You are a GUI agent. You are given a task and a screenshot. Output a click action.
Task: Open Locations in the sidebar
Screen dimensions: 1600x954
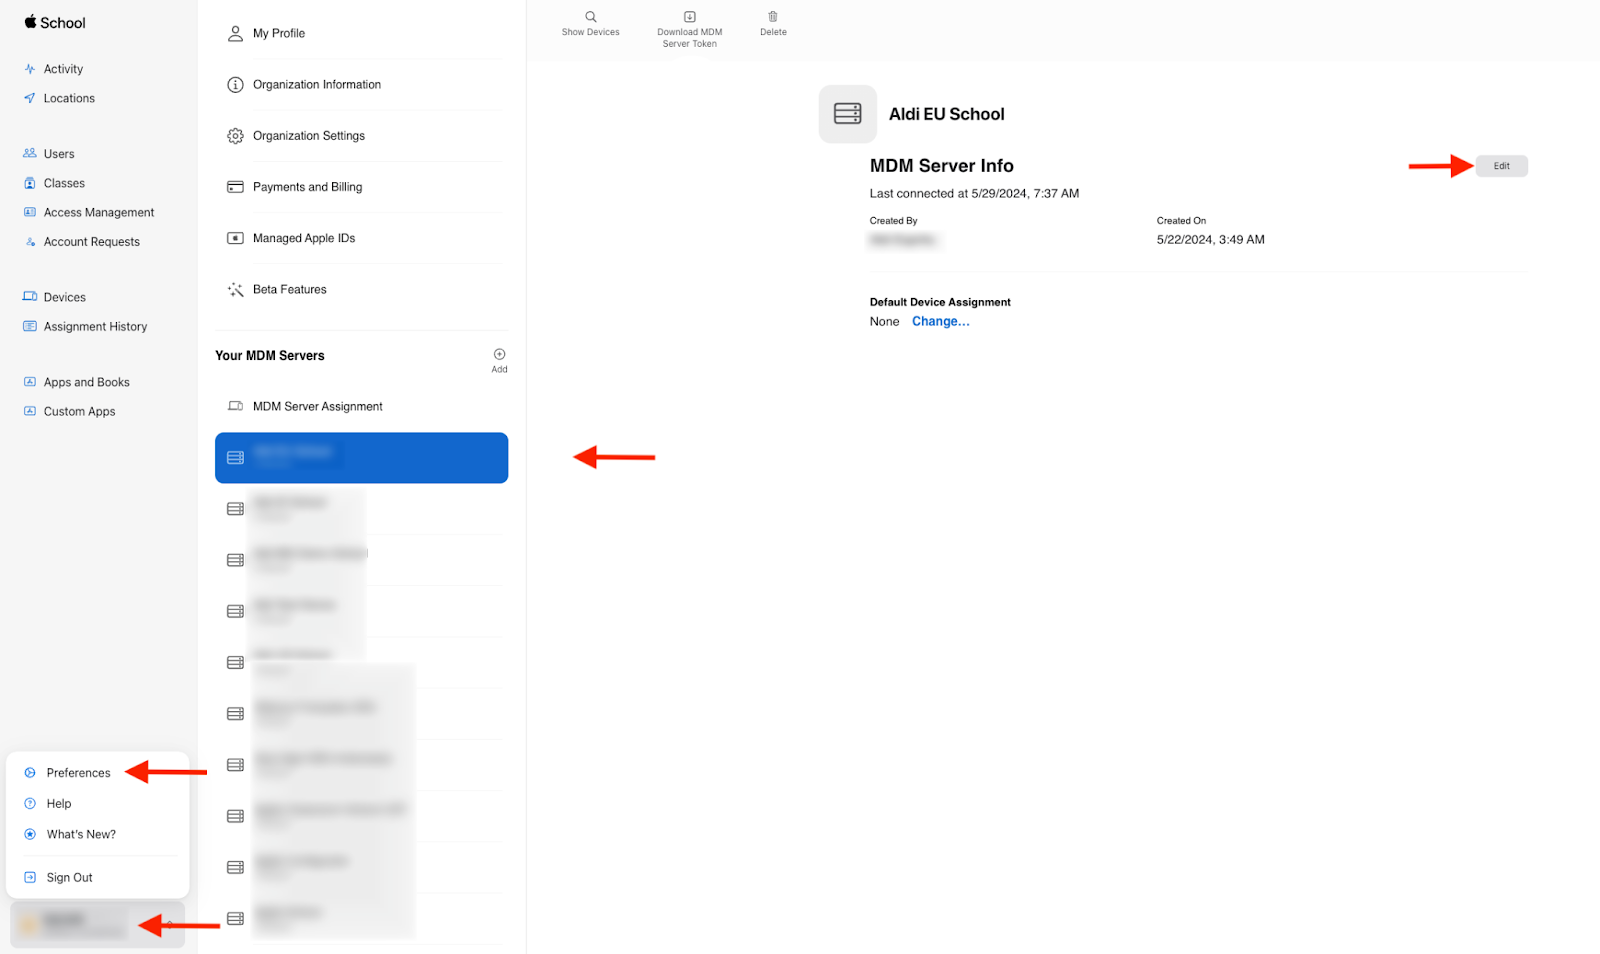tap(69, 98)
